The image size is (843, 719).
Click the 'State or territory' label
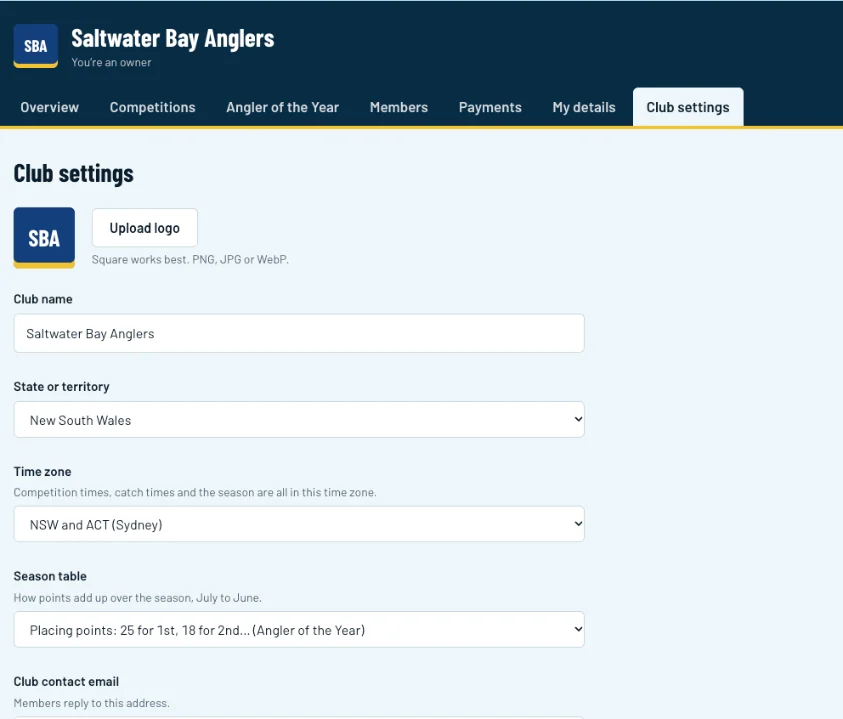coord(61,387)
